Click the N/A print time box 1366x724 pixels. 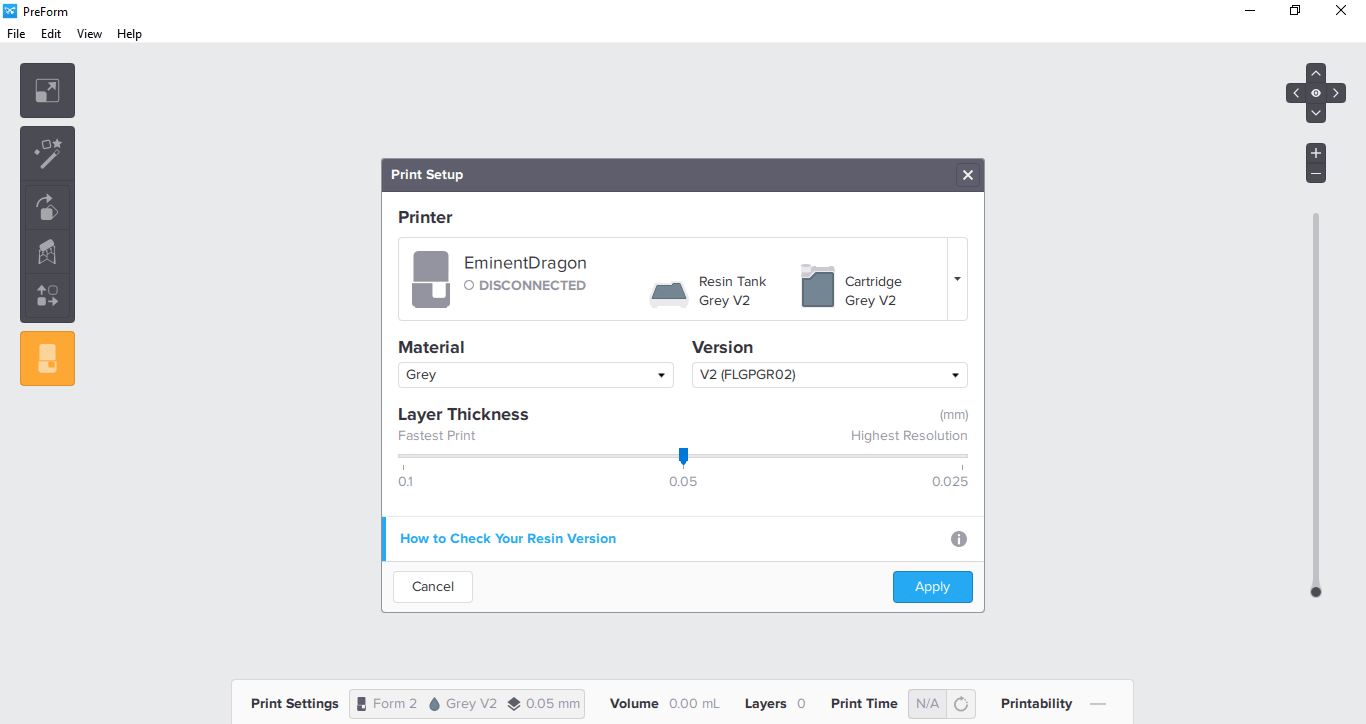928,704
